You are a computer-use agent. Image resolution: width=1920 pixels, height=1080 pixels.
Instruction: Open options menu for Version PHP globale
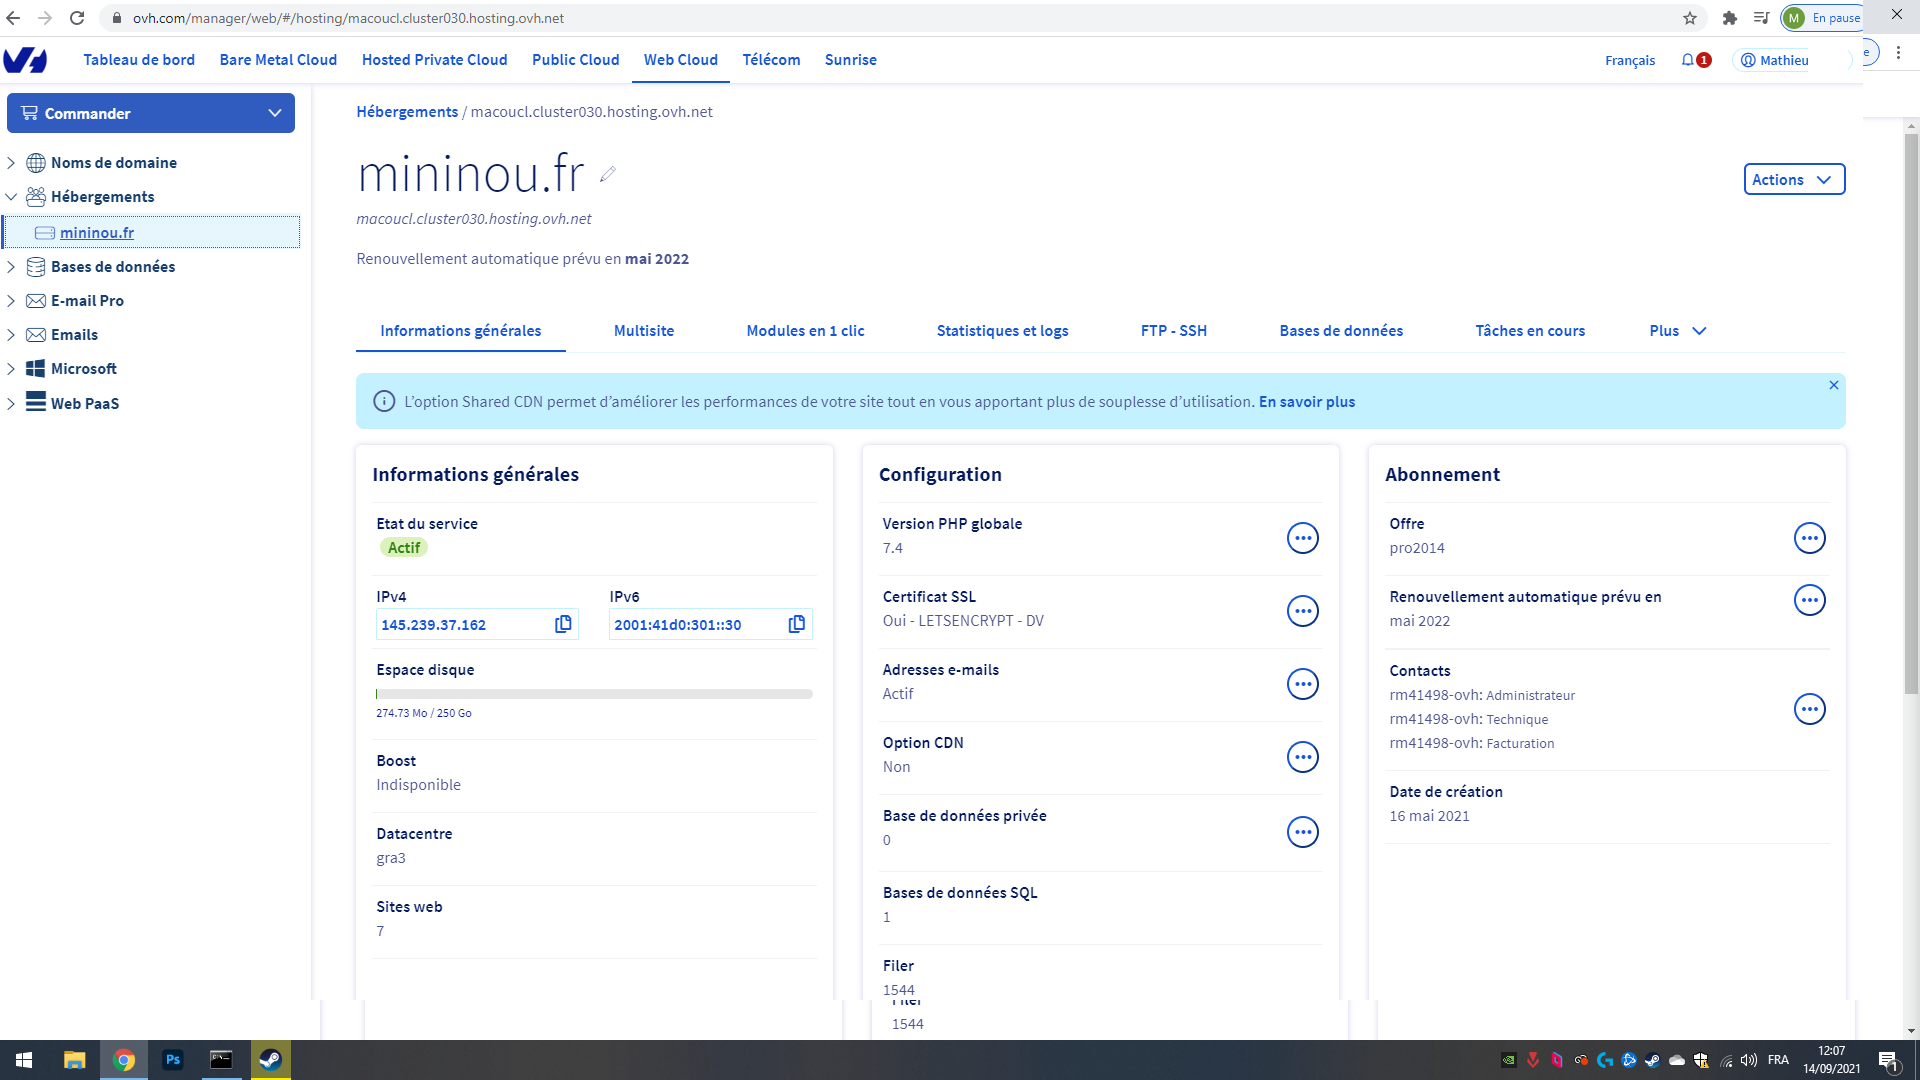1302,538
